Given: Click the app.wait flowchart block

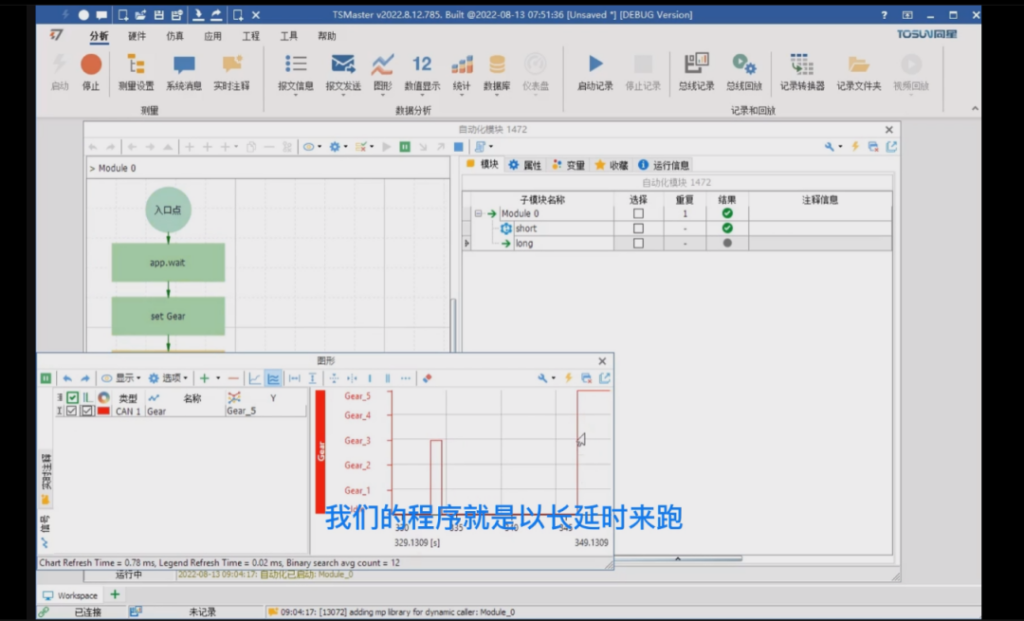Looking at the screenshot, I should coord(168,262).
